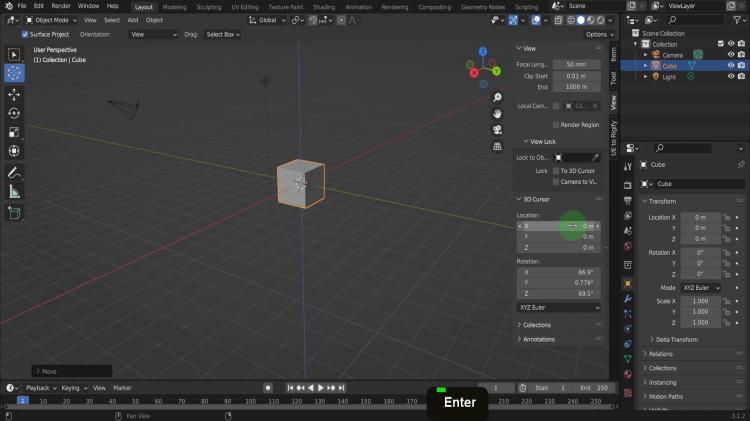This screenshot has width=750, height=421.
Task: Select the Move tool in the toolbar
Action: click(14, 94)
